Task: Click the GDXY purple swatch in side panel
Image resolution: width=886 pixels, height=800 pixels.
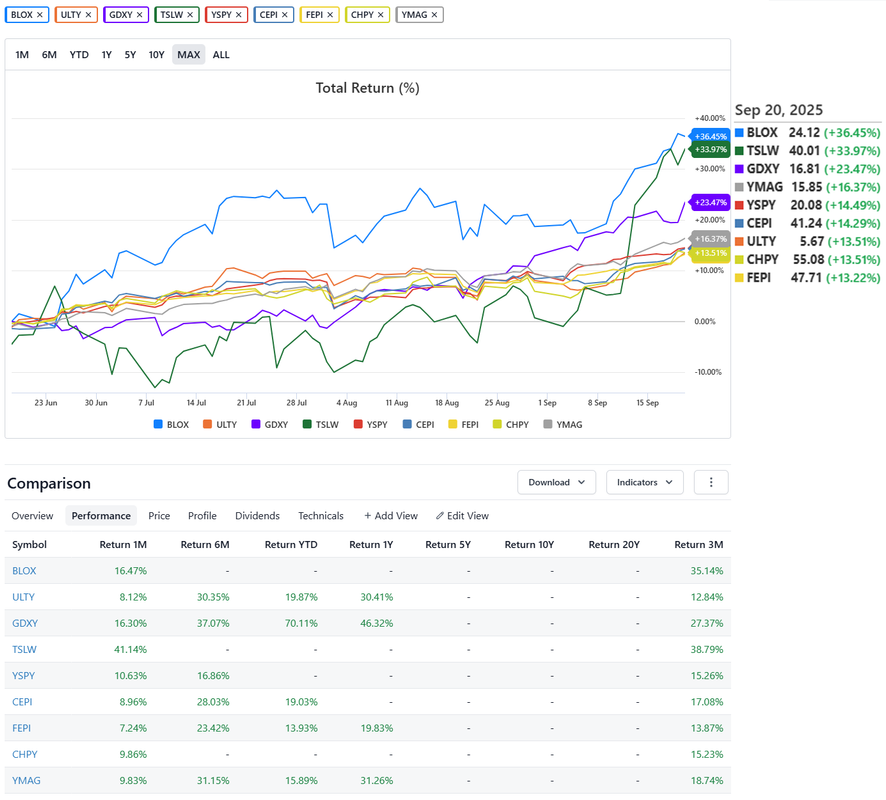Action: coord(739,169)
